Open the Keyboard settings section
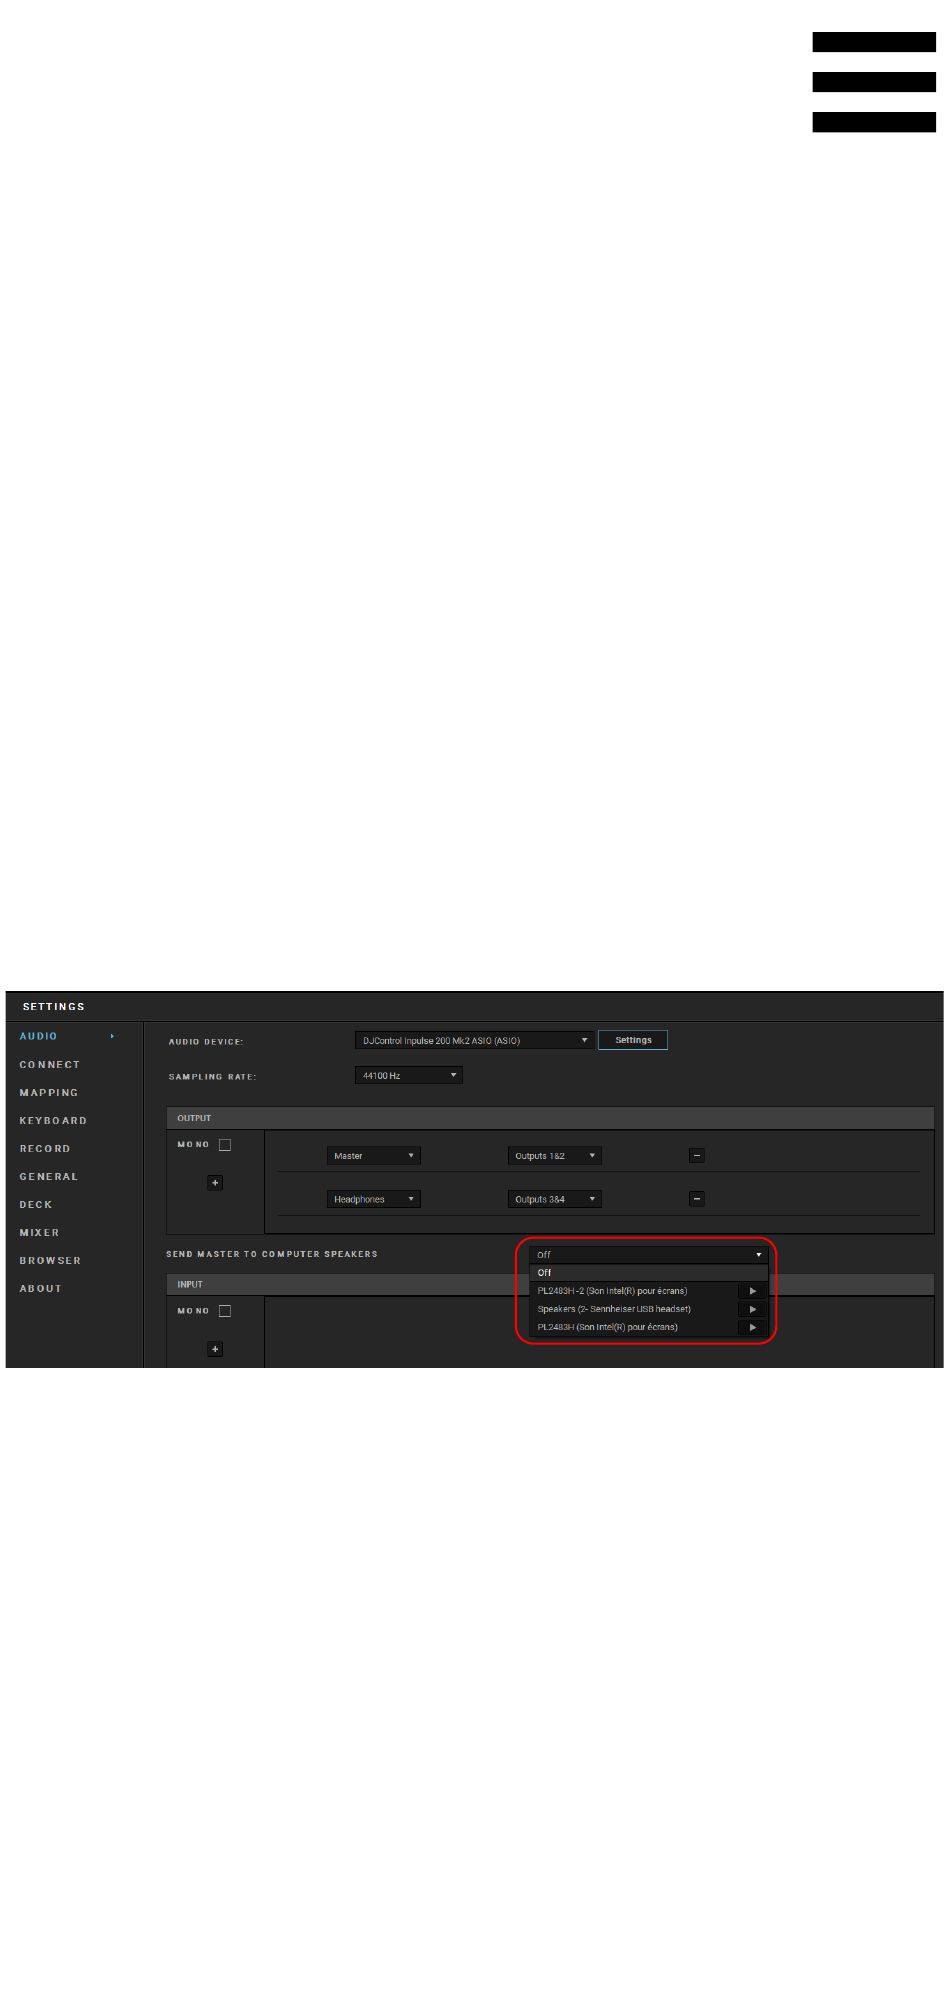950x2005 pixels. coord(53,1121)
